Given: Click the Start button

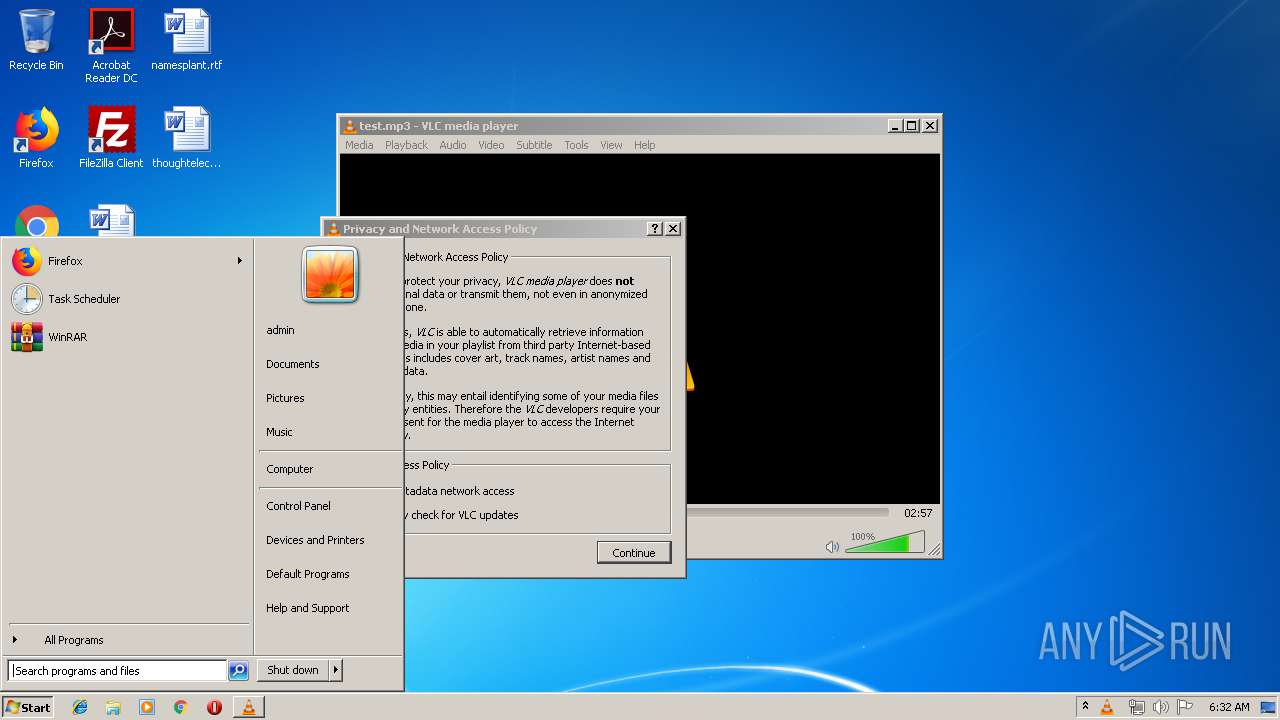Looking at the screenshot, I should tap(28, 707).
